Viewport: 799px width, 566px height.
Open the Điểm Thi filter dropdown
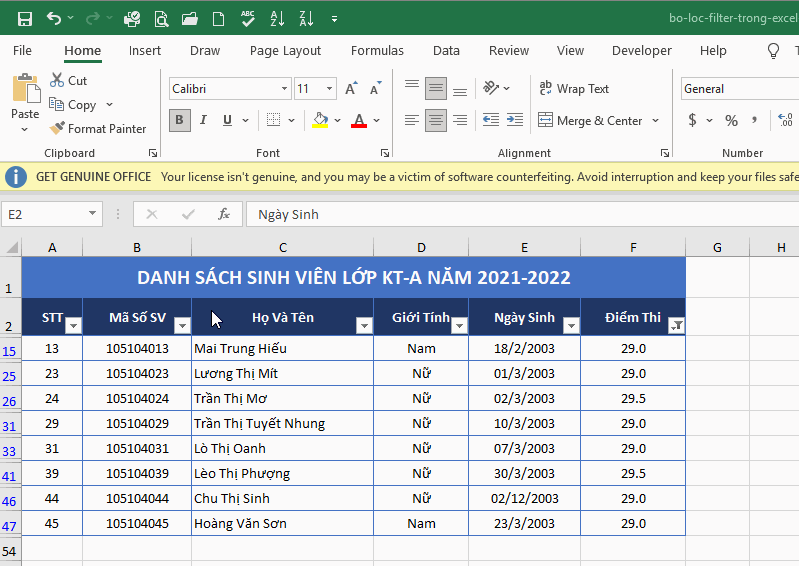tap(676, 326)
